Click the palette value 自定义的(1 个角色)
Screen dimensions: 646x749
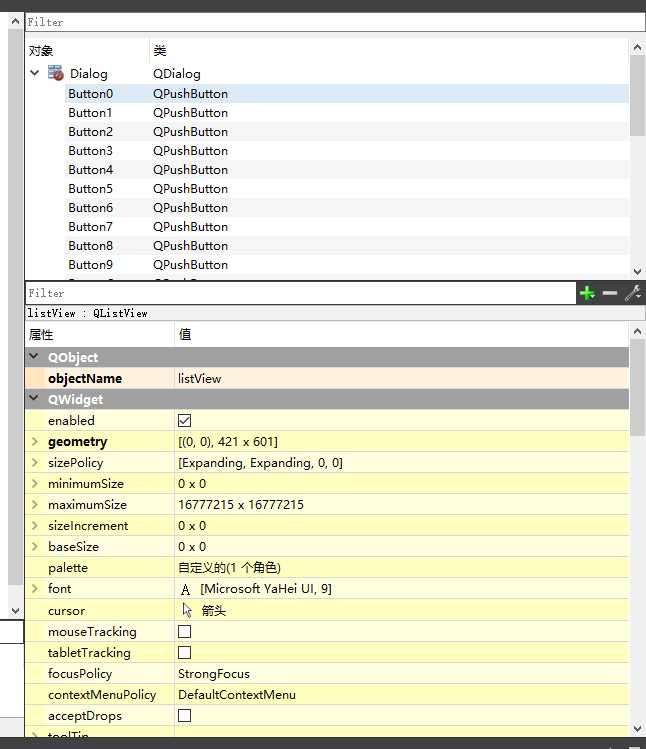point(229,568)
